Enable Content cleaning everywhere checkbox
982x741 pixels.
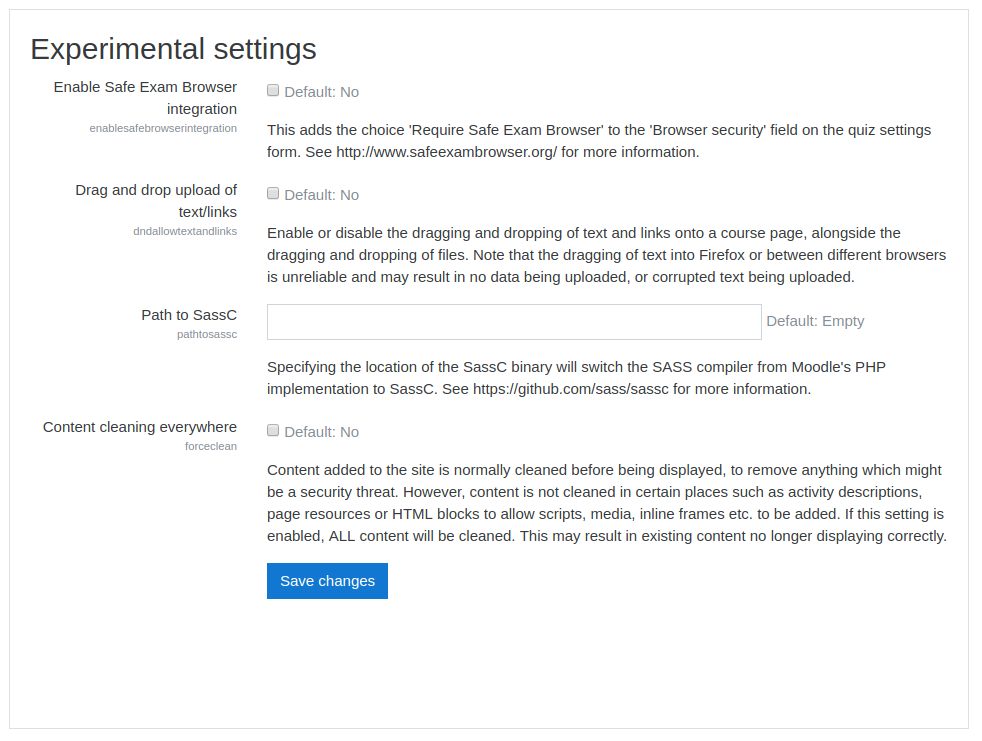pyautogui.click(x=273, y=430)
